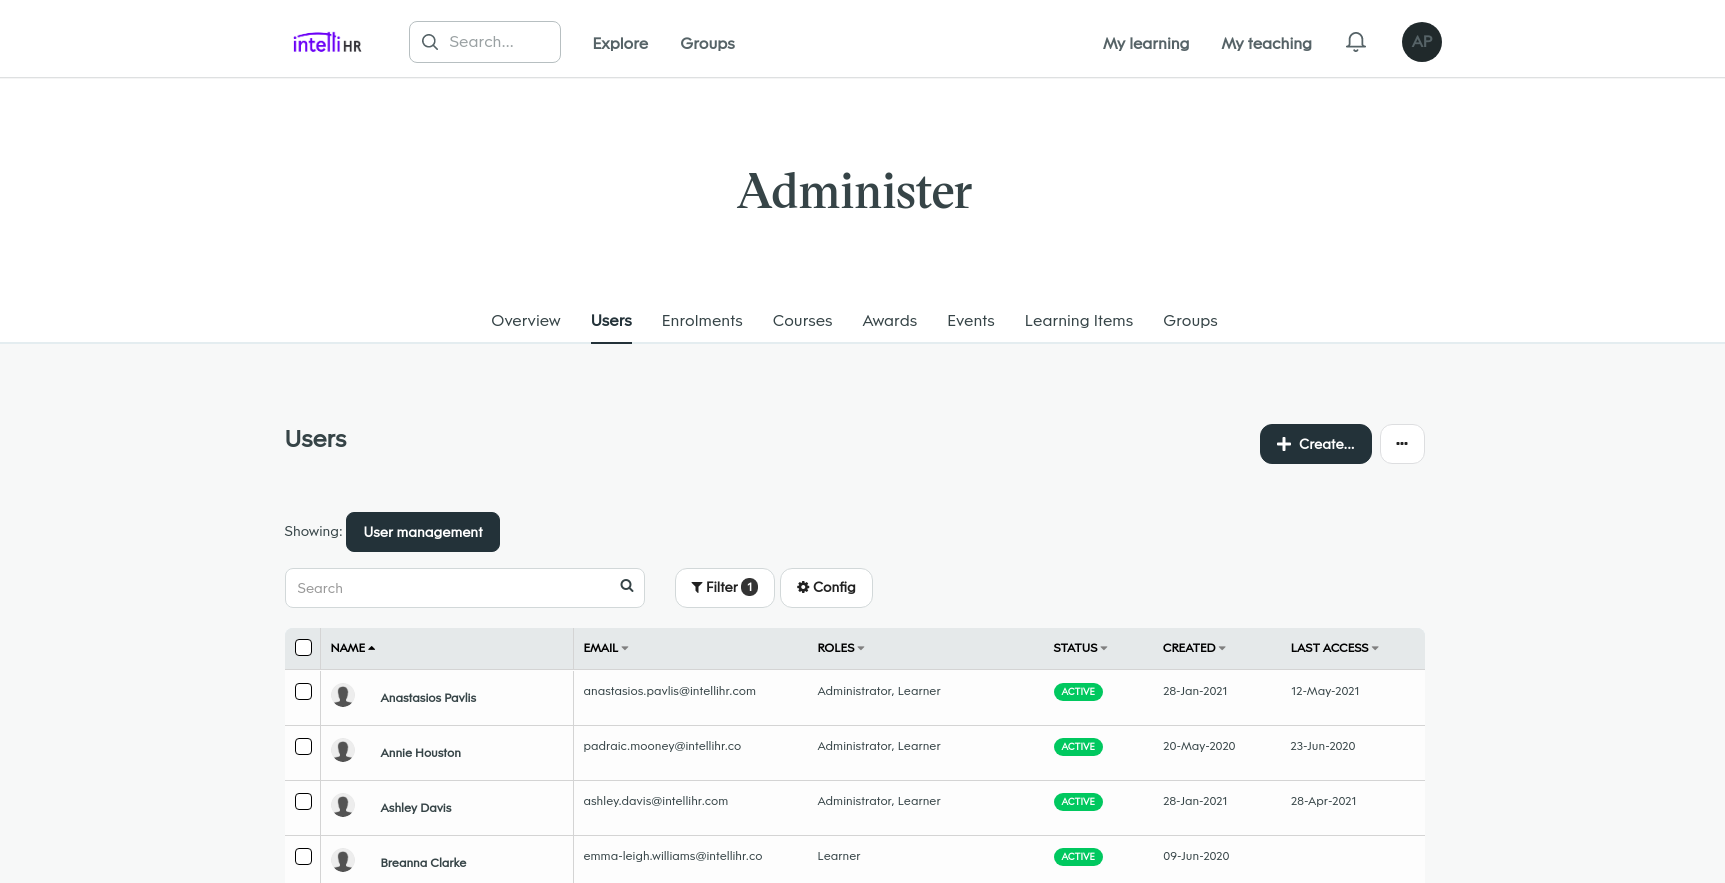Click Ashley Davis's avatar icon
This screenshot has height=883, width=1725.
click(x=343, y=806)
